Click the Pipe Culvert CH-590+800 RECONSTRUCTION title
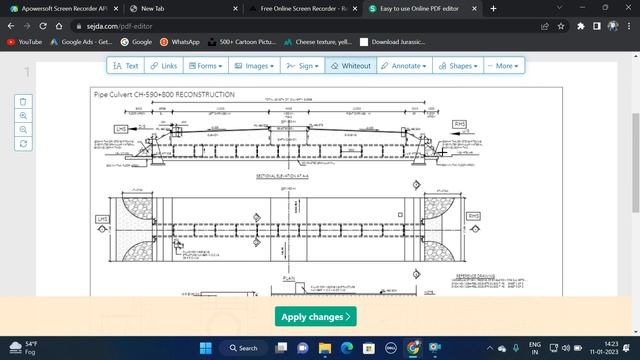Screen dimensions: 640x360 (x=164, y=95)
